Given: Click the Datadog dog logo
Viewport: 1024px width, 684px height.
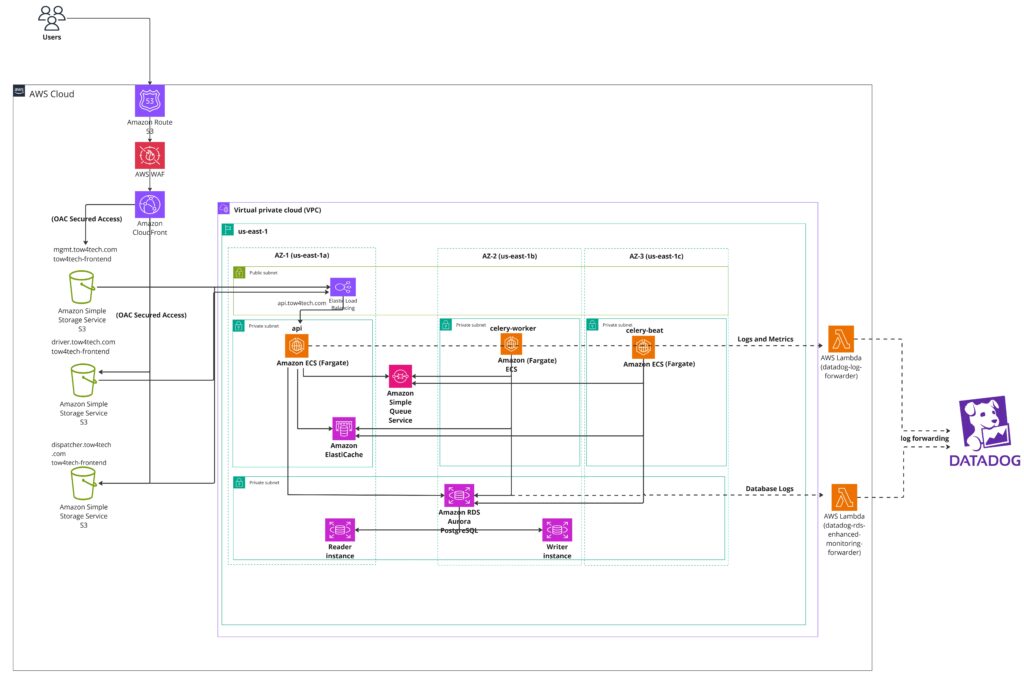Looking at the screenshot, I should pyautogui.click(x=984, y=423).
